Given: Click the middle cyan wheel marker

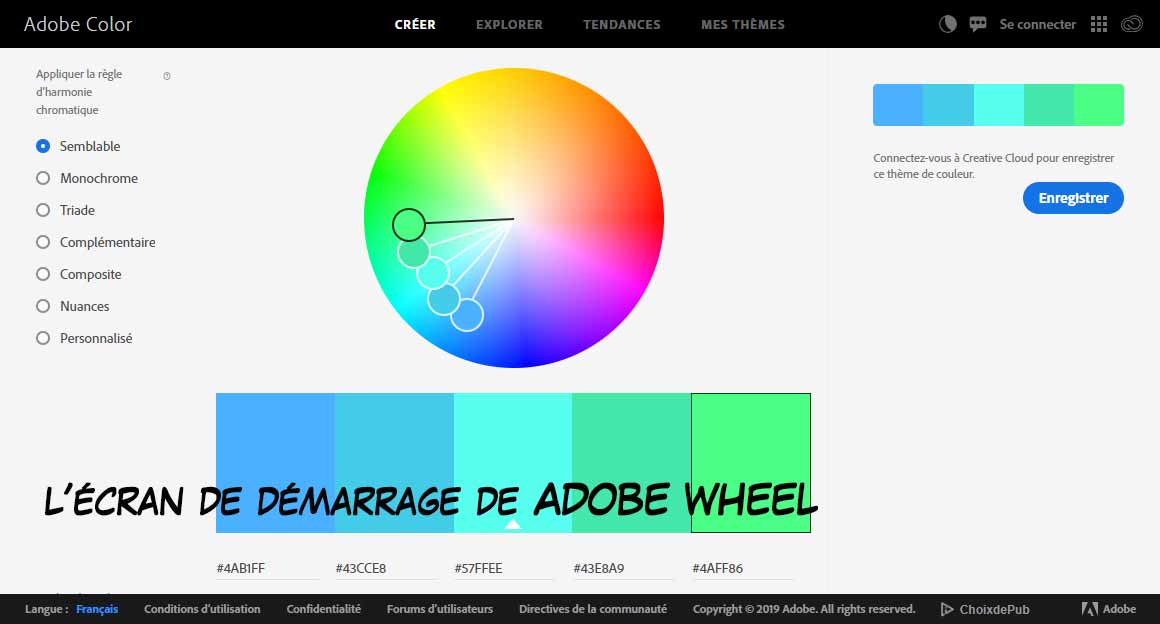Looking at the screenshot, I should 433,272.
